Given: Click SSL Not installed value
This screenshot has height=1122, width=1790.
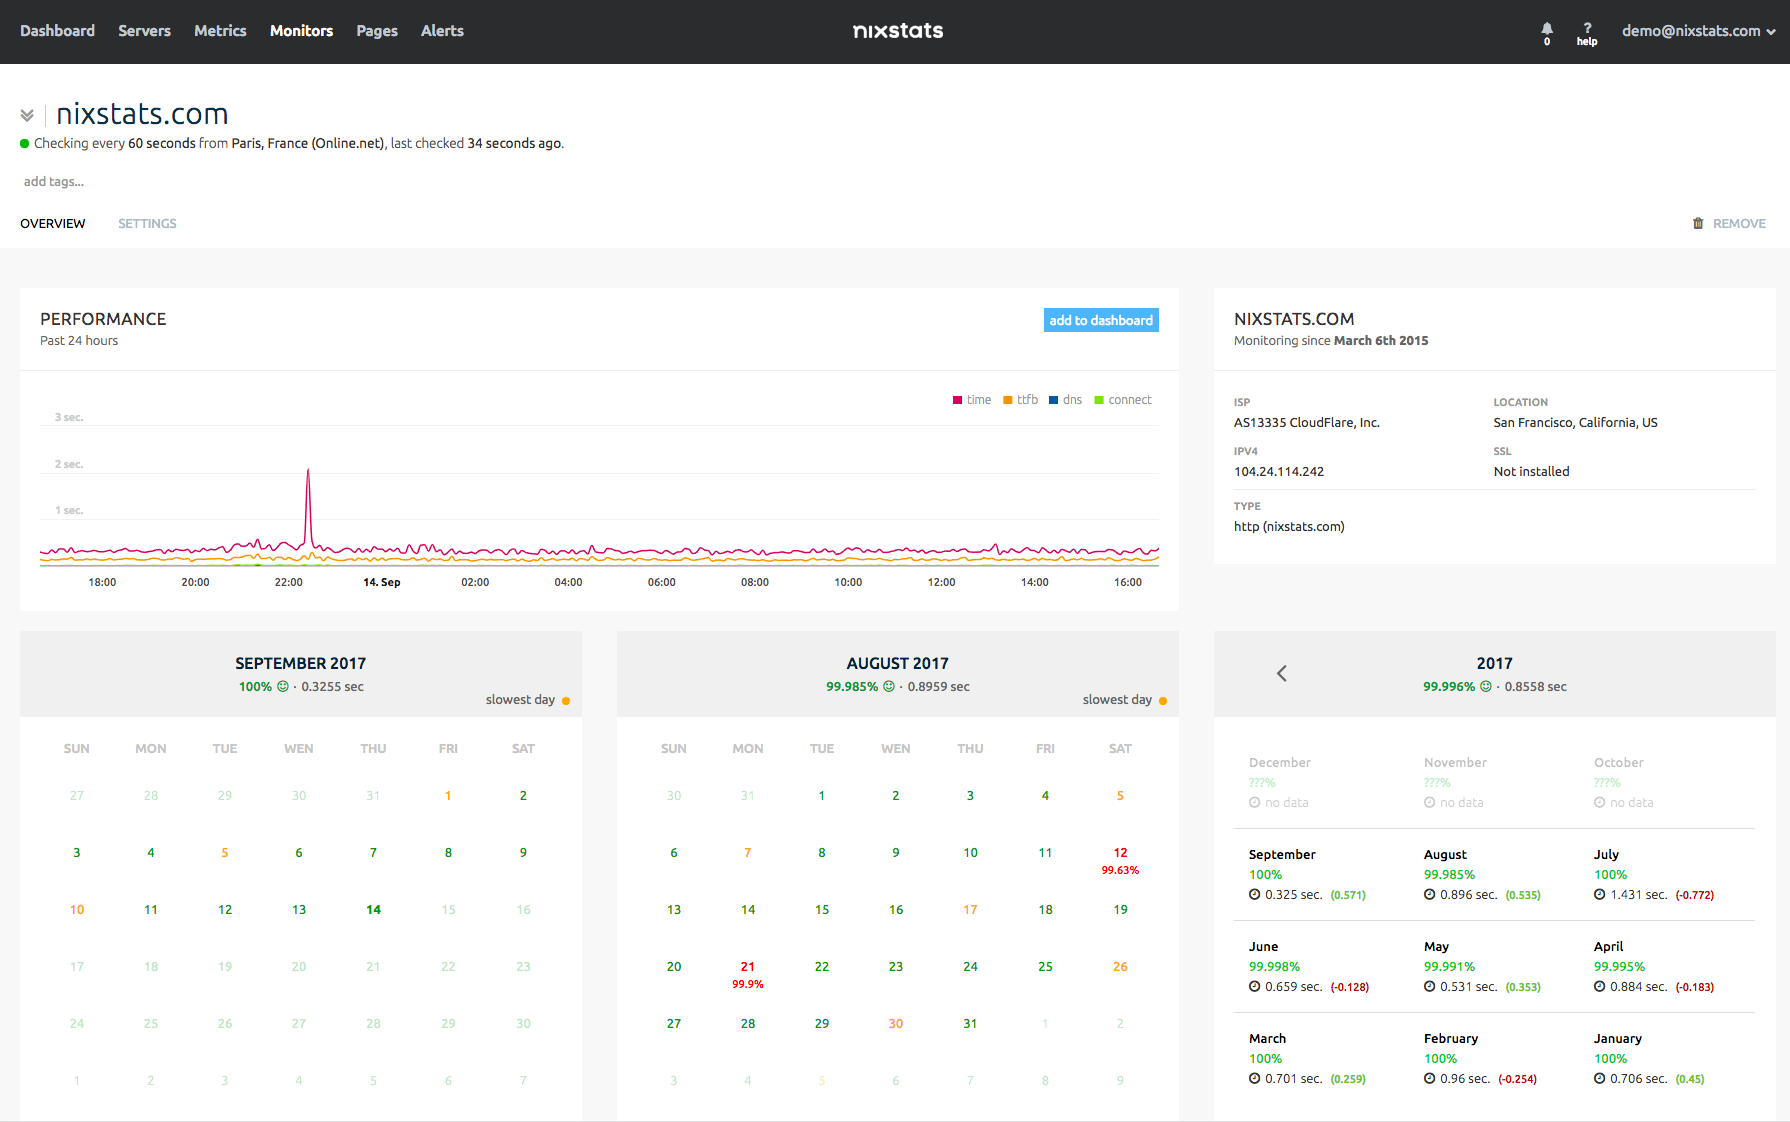Looking at the screenshot, I should coord(1531,471).
